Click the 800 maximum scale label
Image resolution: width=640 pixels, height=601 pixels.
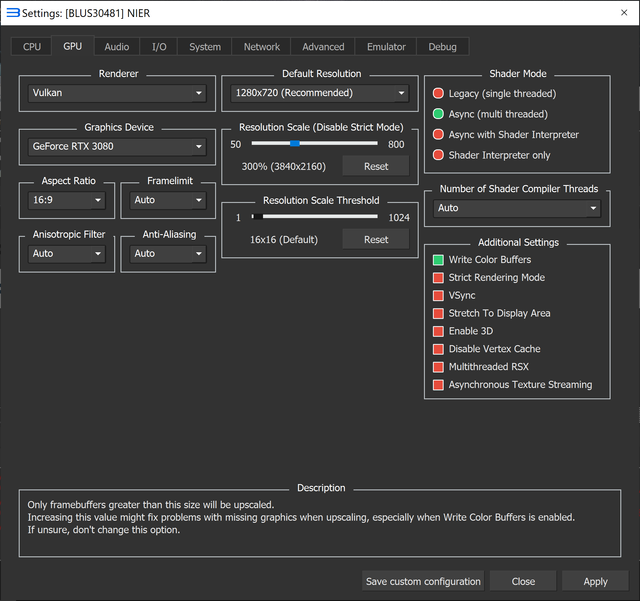(396, 145)
